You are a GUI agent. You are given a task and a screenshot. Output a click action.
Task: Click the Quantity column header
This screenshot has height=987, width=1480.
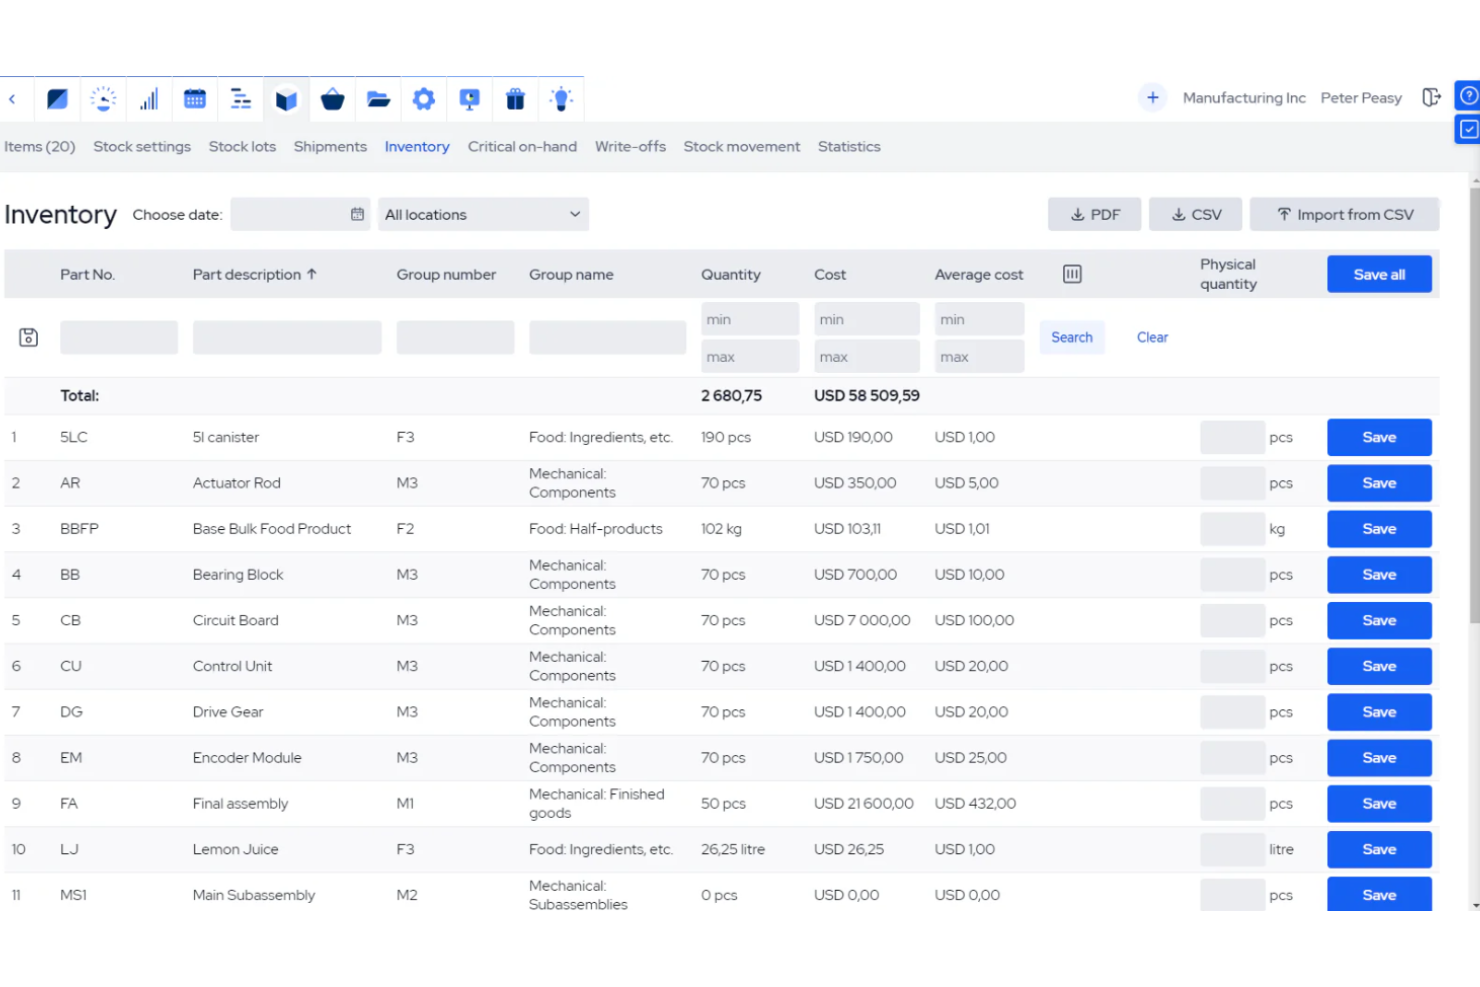coord(731,274)
